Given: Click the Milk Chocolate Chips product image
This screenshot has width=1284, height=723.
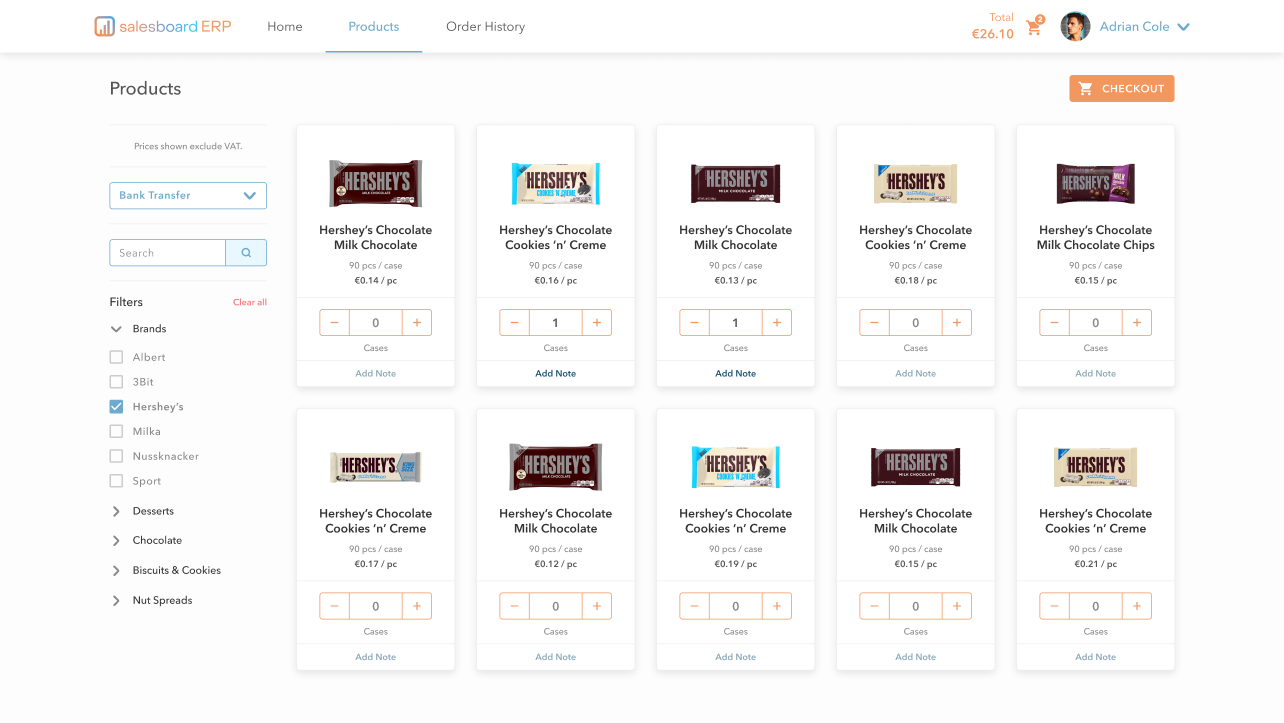Looking at the screenshot, I should point(1096,184).
